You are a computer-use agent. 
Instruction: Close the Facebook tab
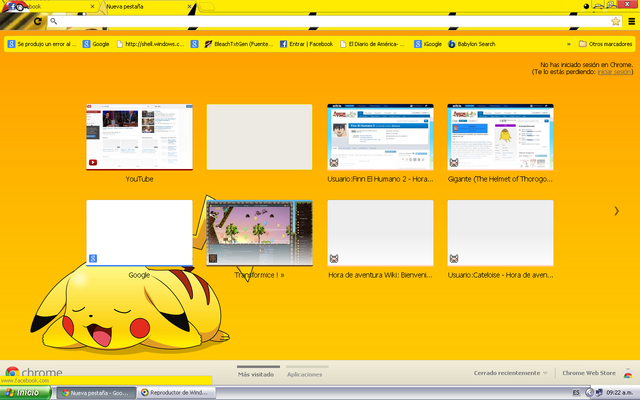[x=93, y=7]
